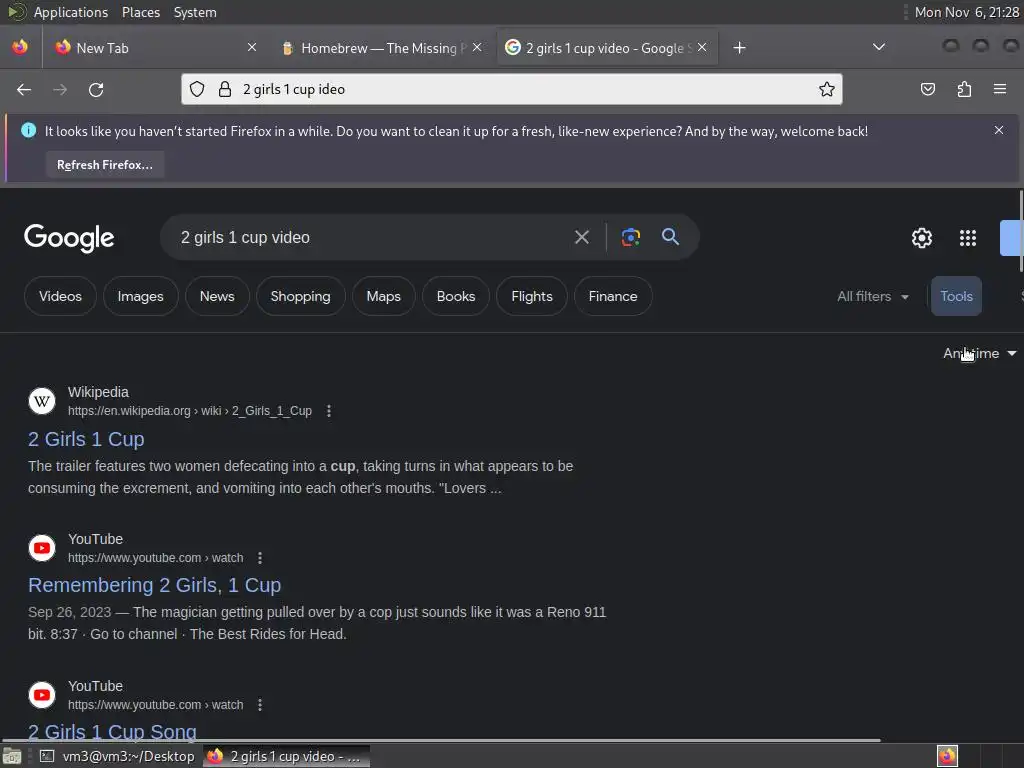Click the Wikipedia favicon in first result
Image resolution: width=1024 pixels, height=768 pixels.
tap(42, 400)
